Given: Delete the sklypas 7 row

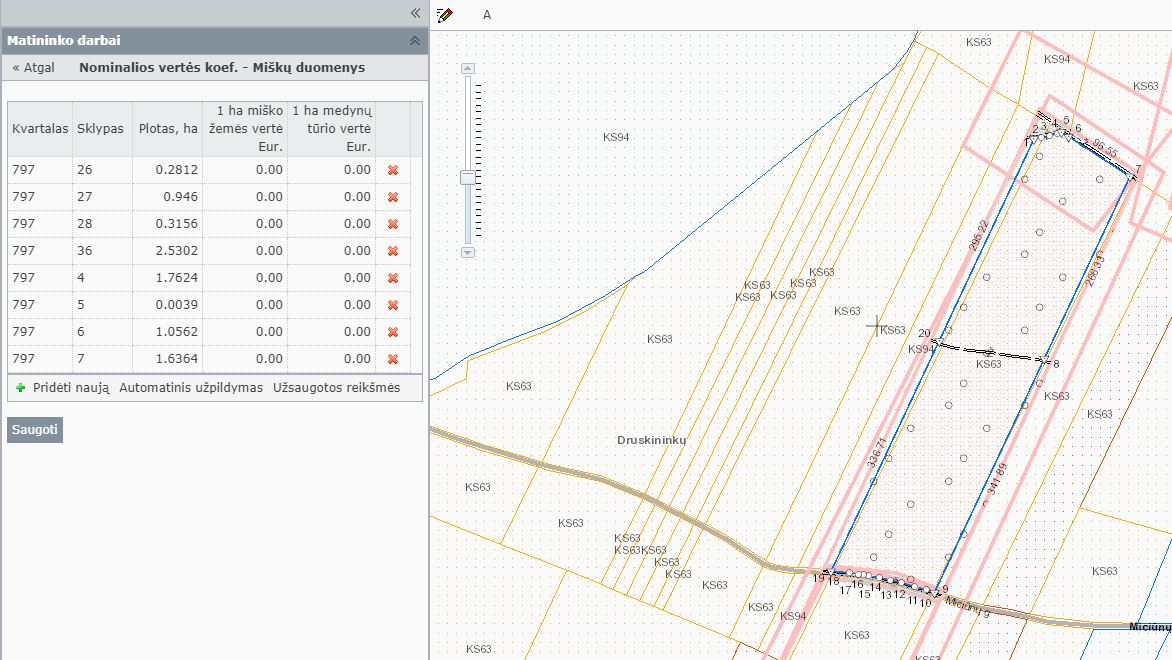Looking at the screenshot, I should click(392, 359).
